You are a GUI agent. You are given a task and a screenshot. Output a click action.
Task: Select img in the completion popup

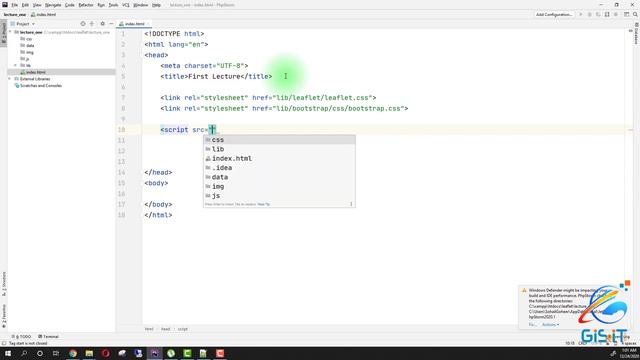pos(279,187)
